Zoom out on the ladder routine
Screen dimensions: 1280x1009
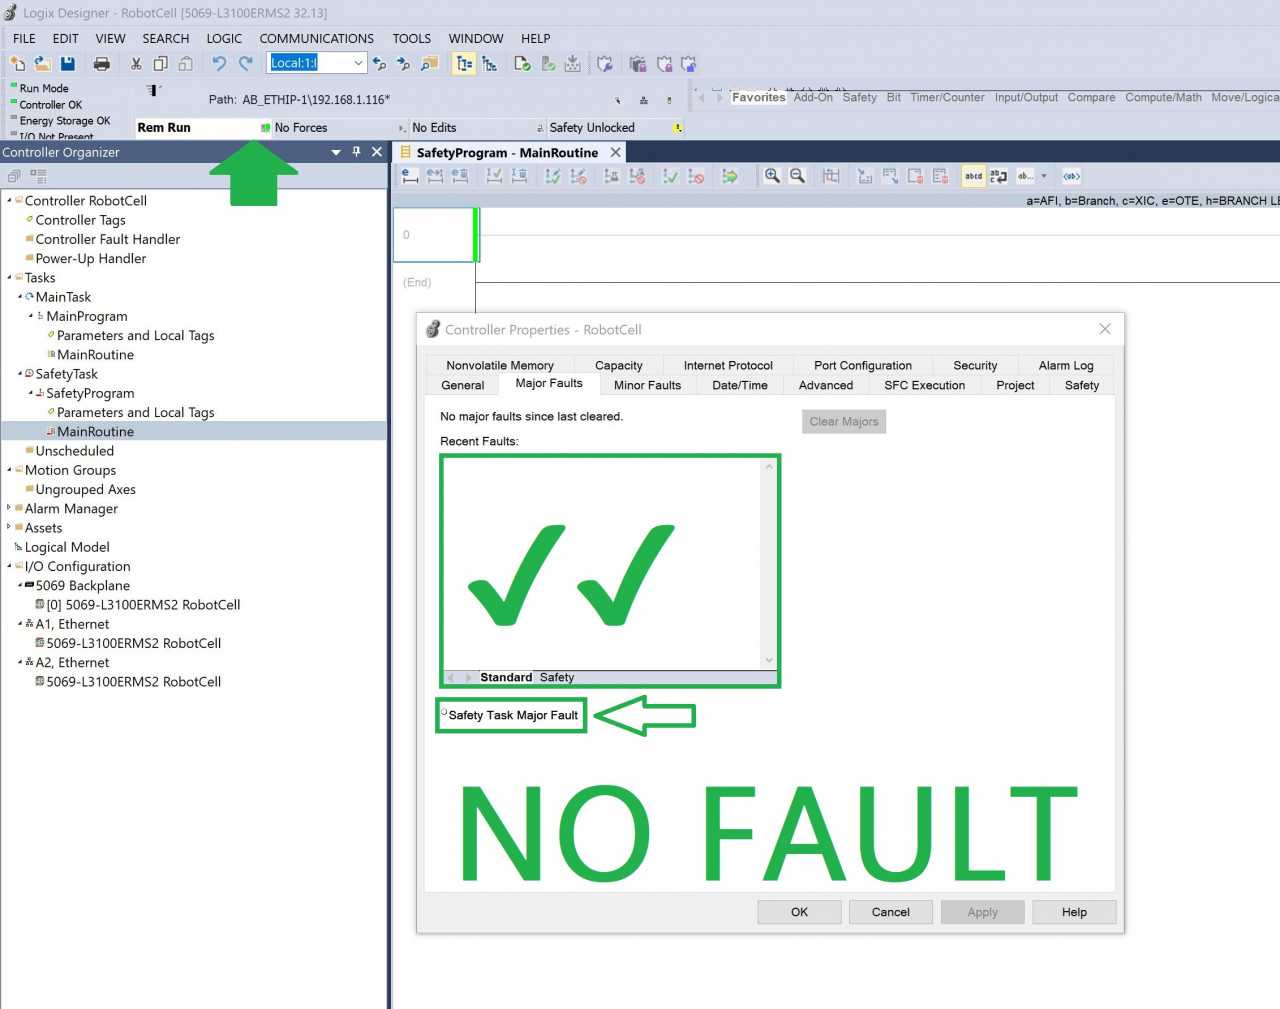pyautogui.click(x=797, y=176)
